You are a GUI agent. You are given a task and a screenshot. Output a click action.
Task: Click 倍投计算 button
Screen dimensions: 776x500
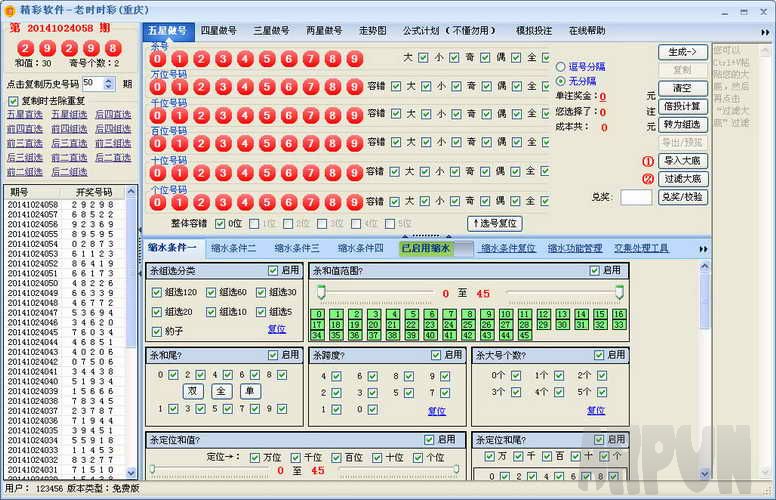pyautogui.click(x=682, y=106)
